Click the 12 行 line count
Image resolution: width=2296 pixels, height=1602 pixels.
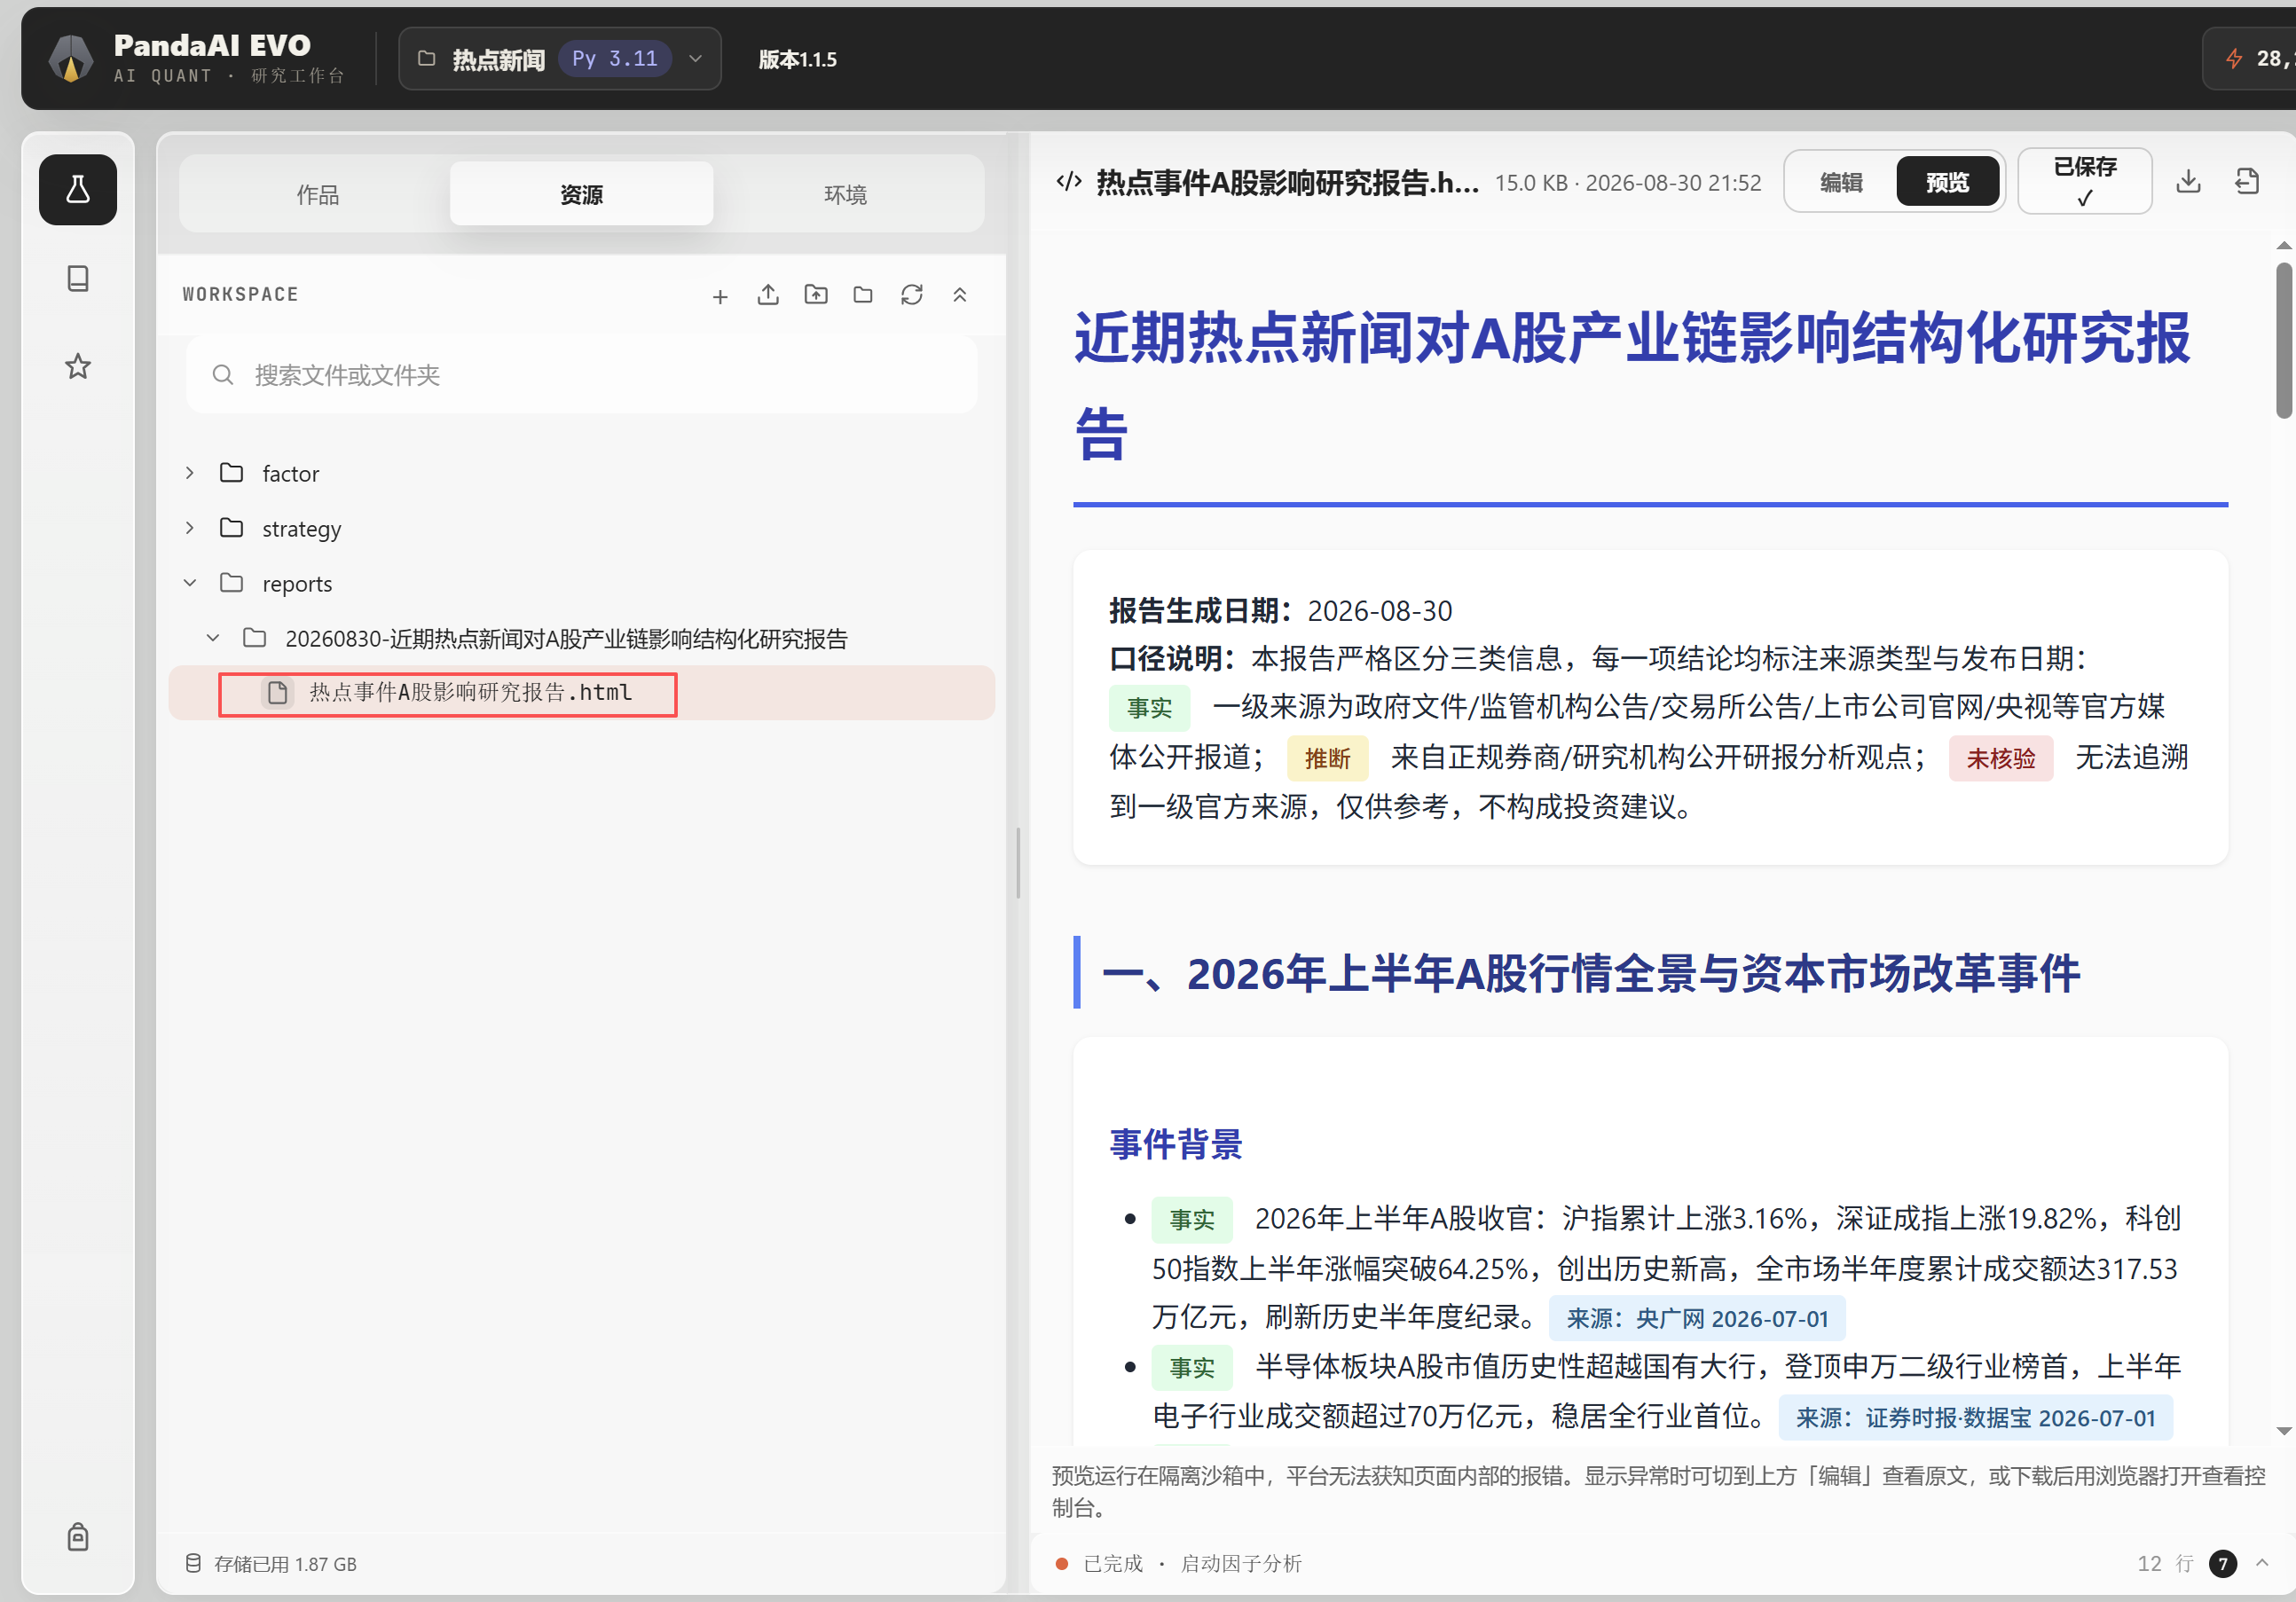point(2165,1563)
